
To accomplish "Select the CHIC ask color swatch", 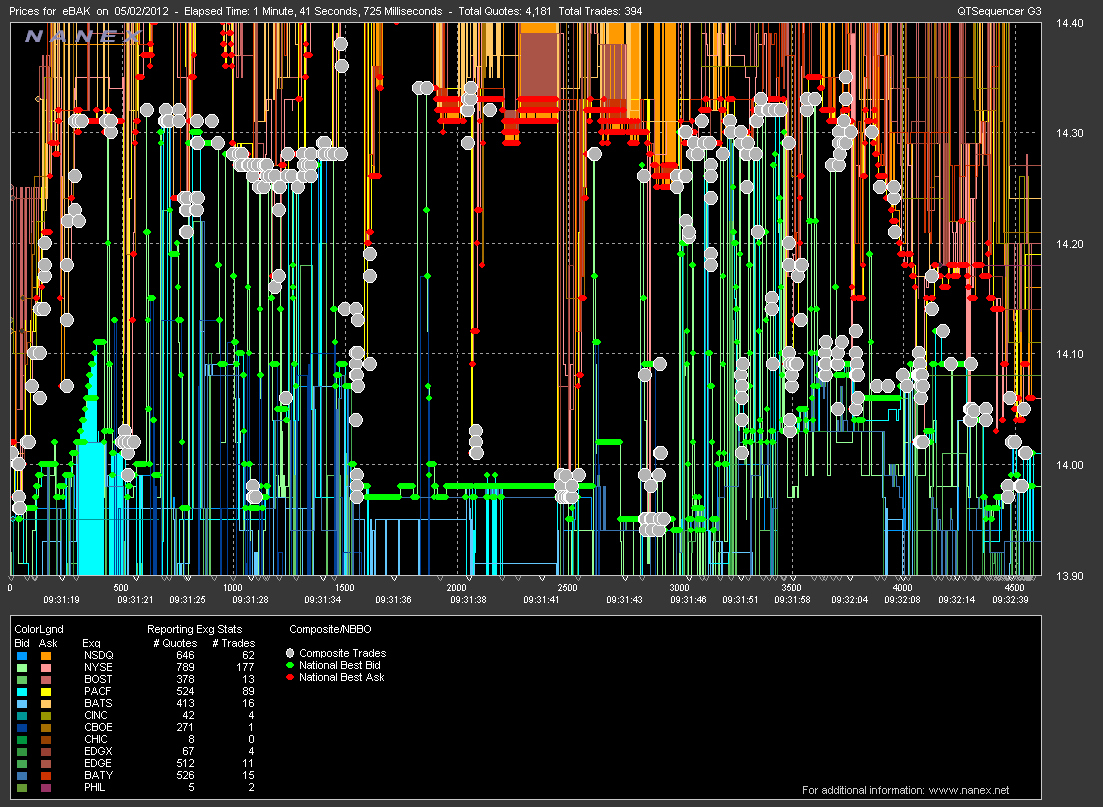I will coord(46,739).
